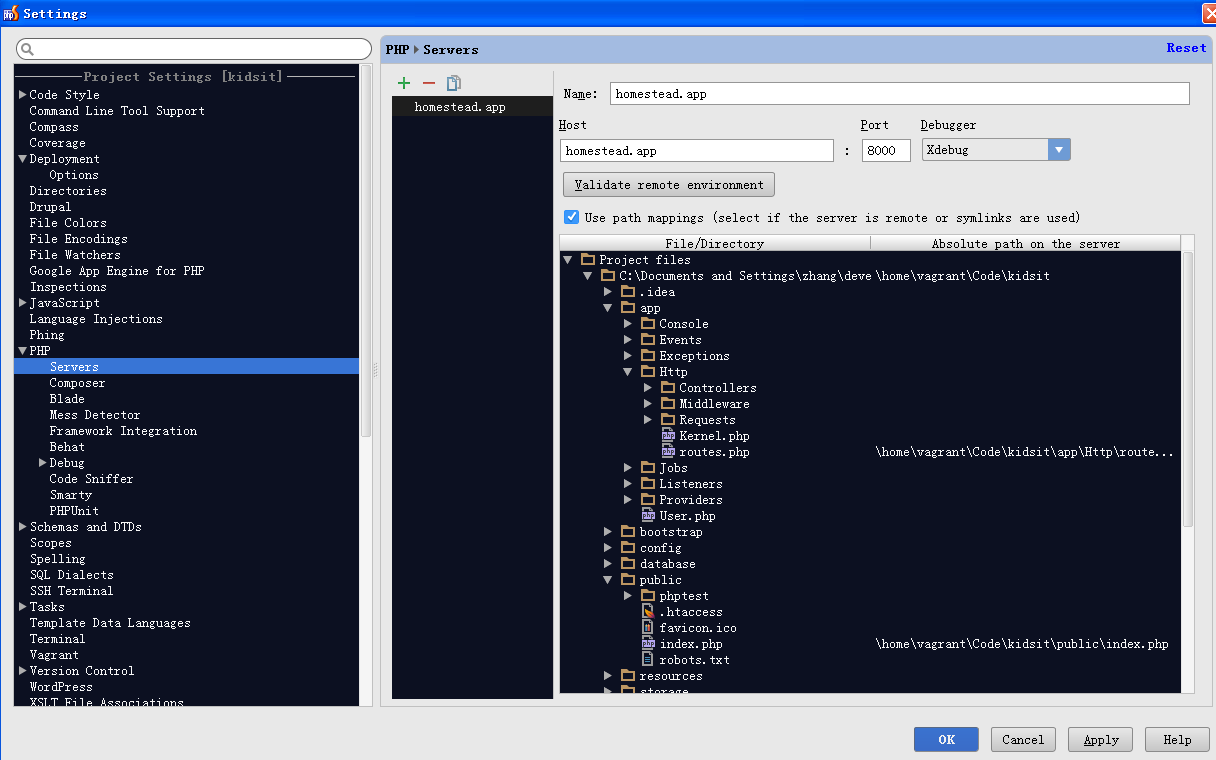Click the Cancel button
Screen dimensions: 1216x760
pos(1023,740)
